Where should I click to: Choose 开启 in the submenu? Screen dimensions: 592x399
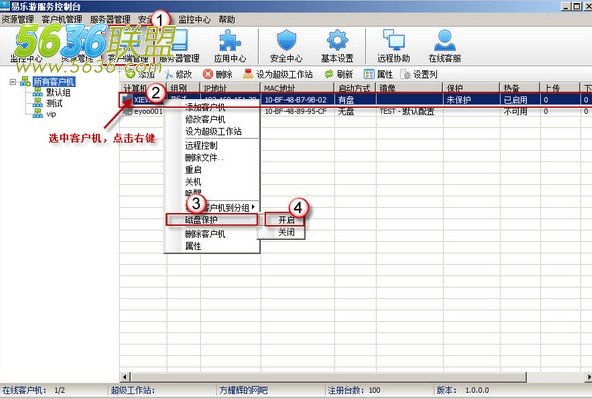(286, 220)
